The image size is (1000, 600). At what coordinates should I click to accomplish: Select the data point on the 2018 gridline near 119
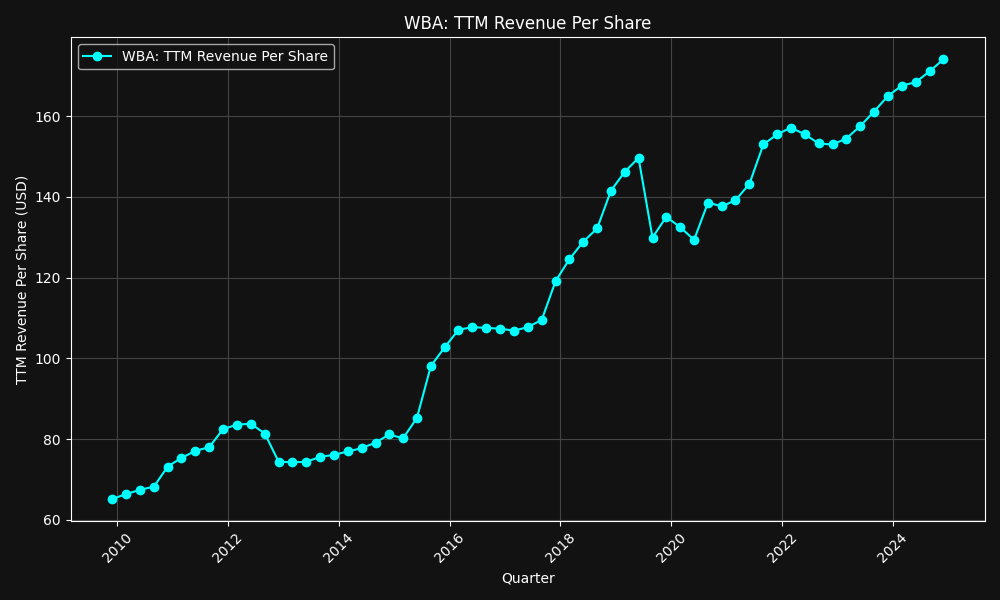pyautogui.click(x=556, y=281)
